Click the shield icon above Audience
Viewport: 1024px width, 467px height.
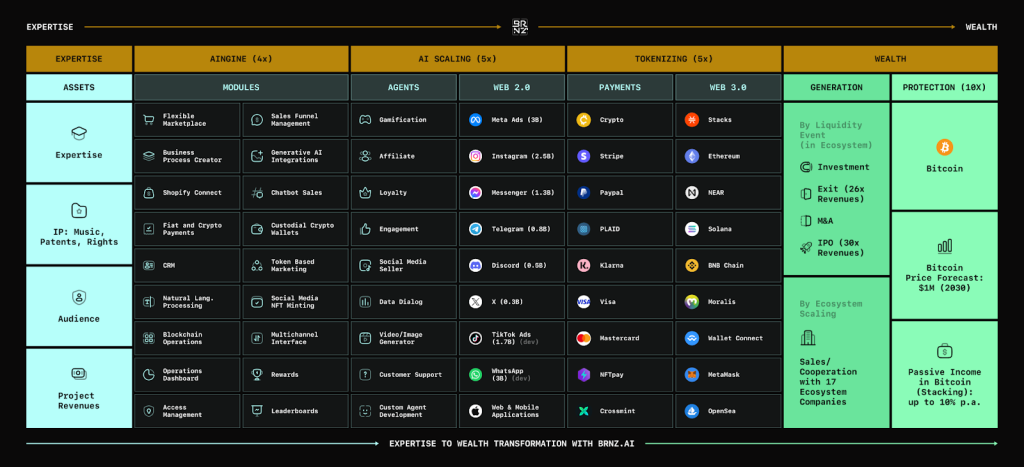(78, 298)
